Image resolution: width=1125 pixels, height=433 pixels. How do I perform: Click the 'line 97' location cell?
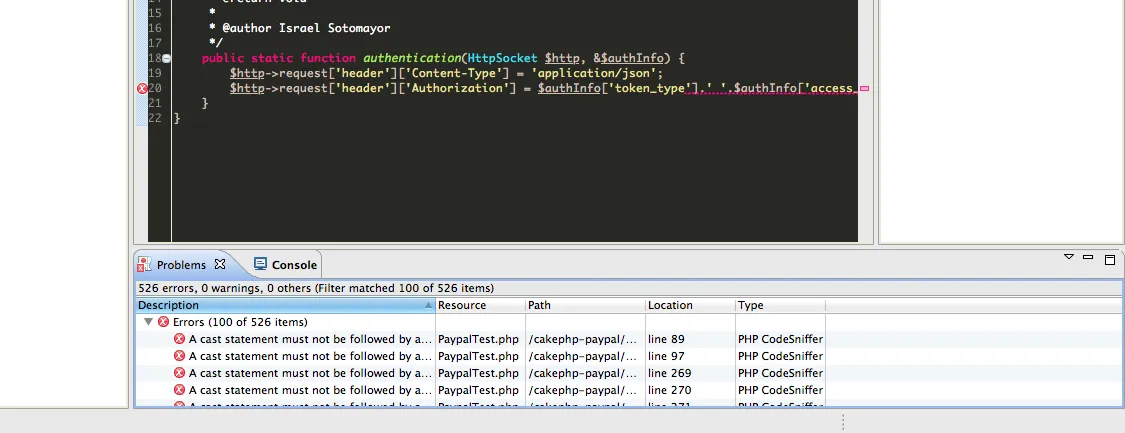tap(666, 356)
